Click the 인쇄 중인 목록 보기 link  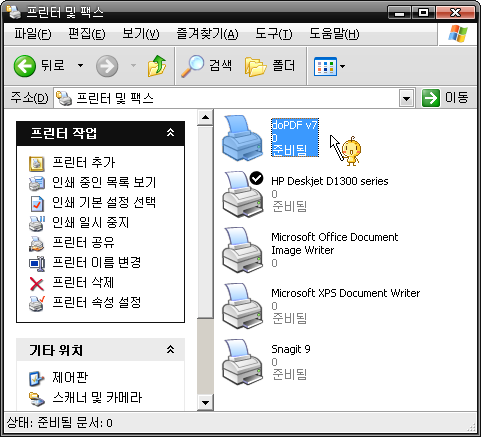(104, 182)
